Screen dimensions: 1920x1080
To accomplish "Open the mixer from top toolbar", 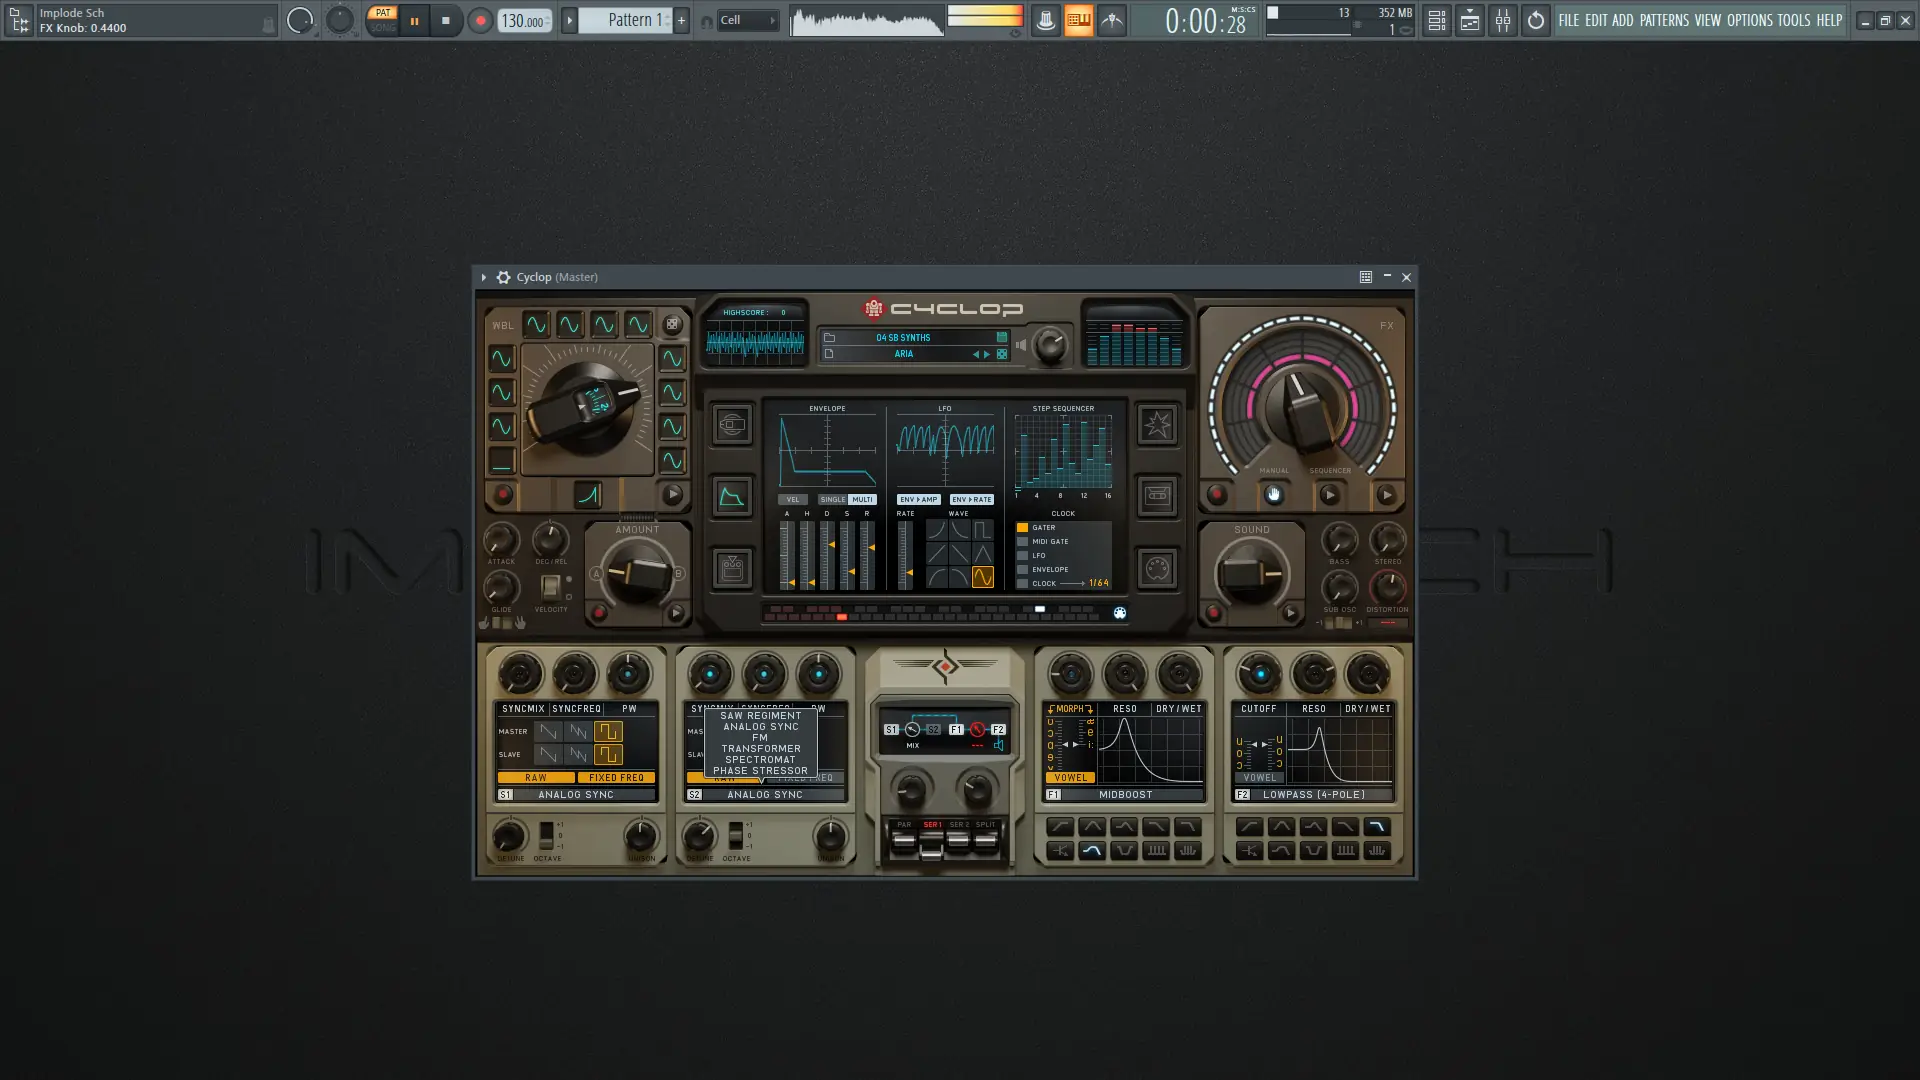I will [1503, 20].
